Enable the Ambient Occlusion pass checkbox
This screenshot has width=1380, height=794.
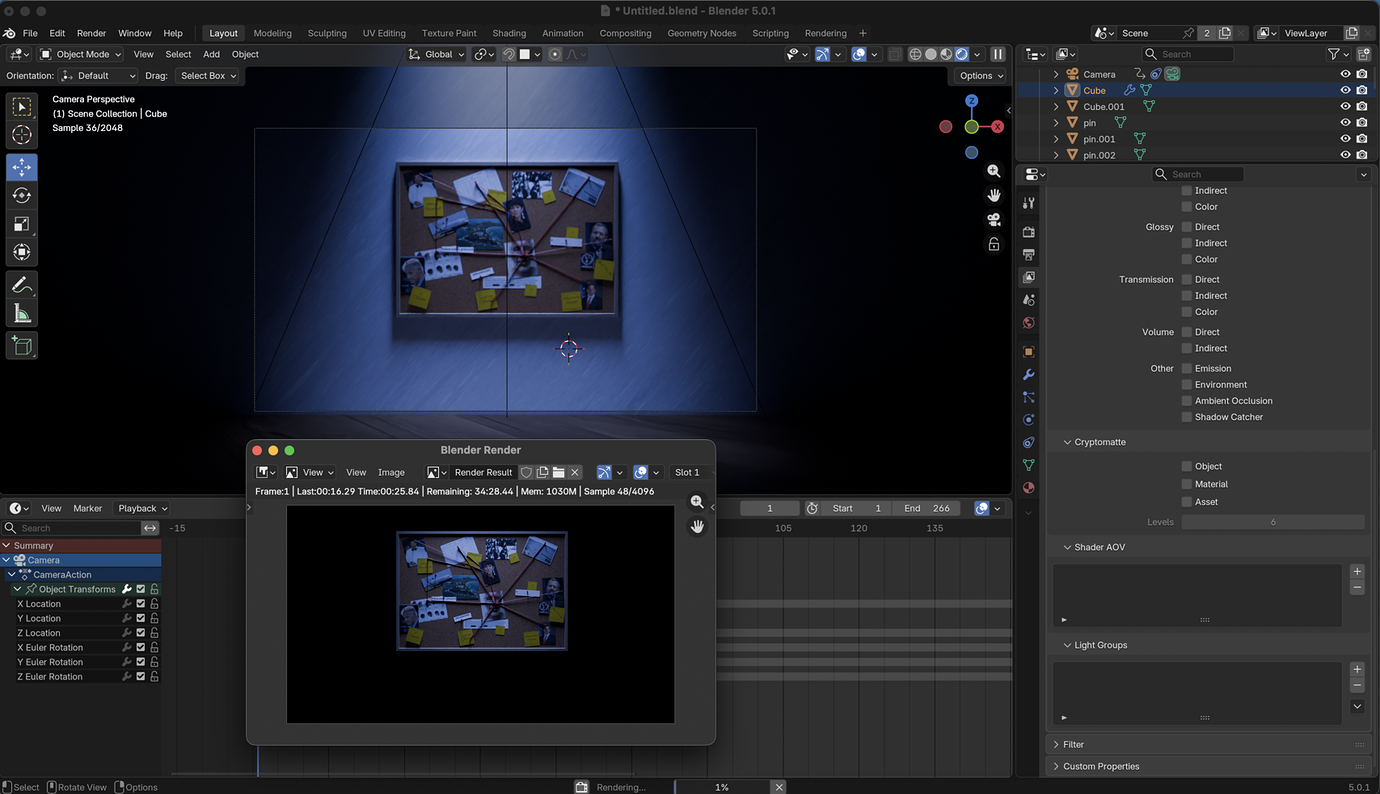[1187, 401]
